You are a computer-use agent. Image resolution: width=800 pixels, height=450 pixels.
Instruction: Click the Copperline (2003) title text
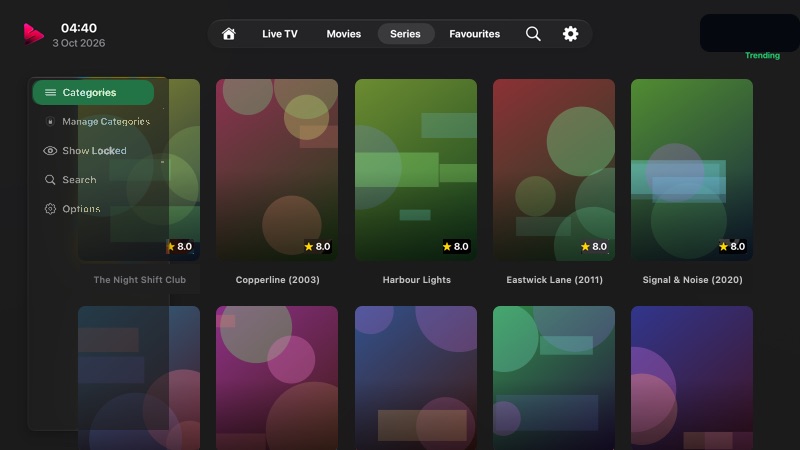point(278,280)
